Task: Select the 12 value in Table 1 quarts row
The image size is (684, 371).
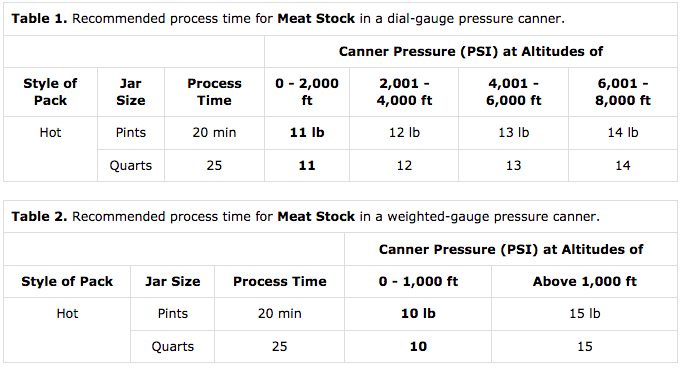Action: coord(404,165)
